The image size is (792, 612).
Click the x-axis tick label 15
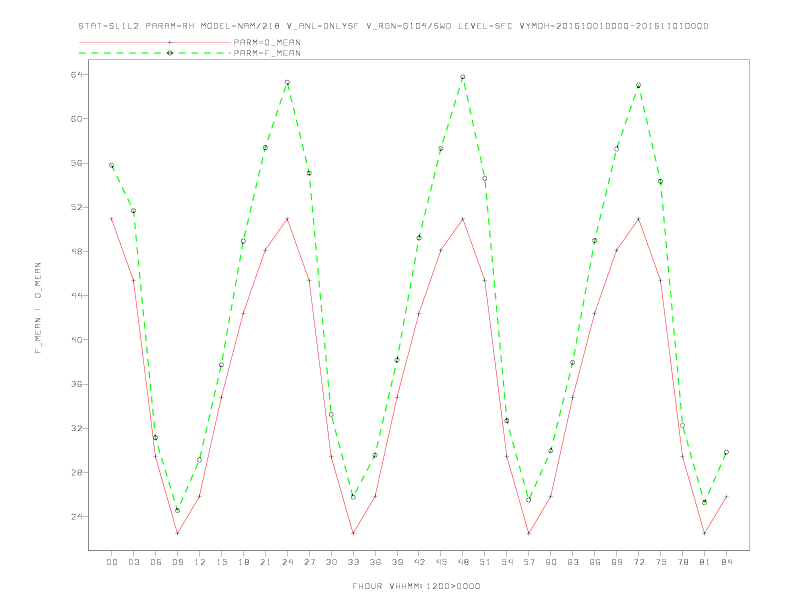[x=221, y=562]
